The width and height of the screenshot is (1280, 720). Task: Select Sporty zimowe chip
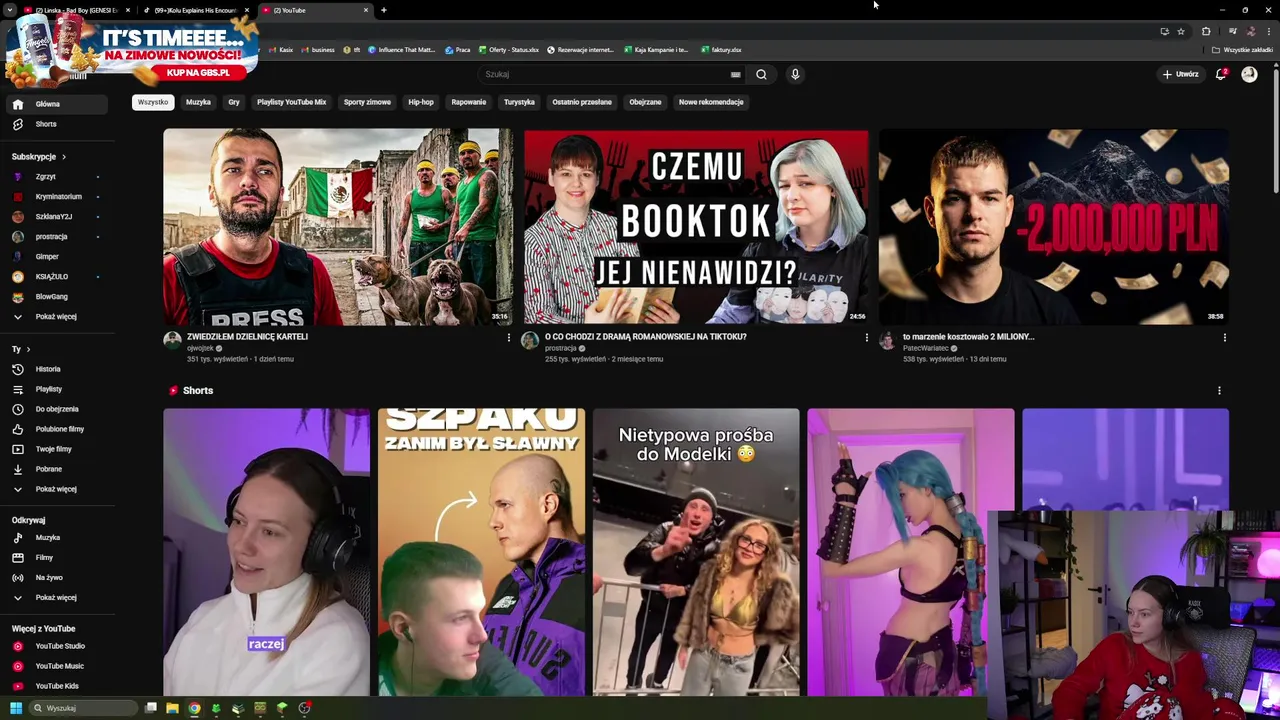pos(367,102)
